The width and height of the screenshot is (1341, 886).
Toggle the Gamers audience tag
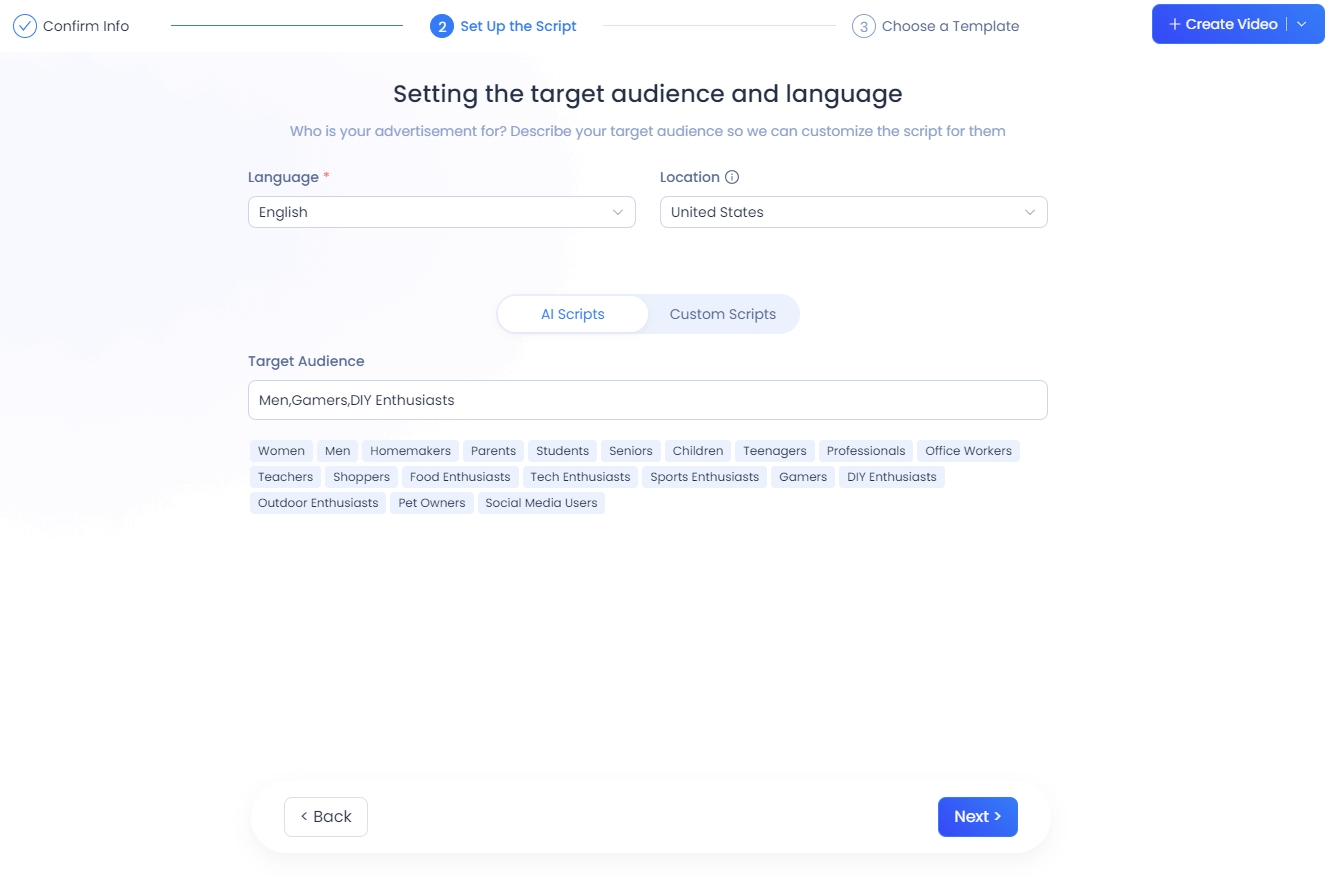pyautogui.click(x=802, y=477)
